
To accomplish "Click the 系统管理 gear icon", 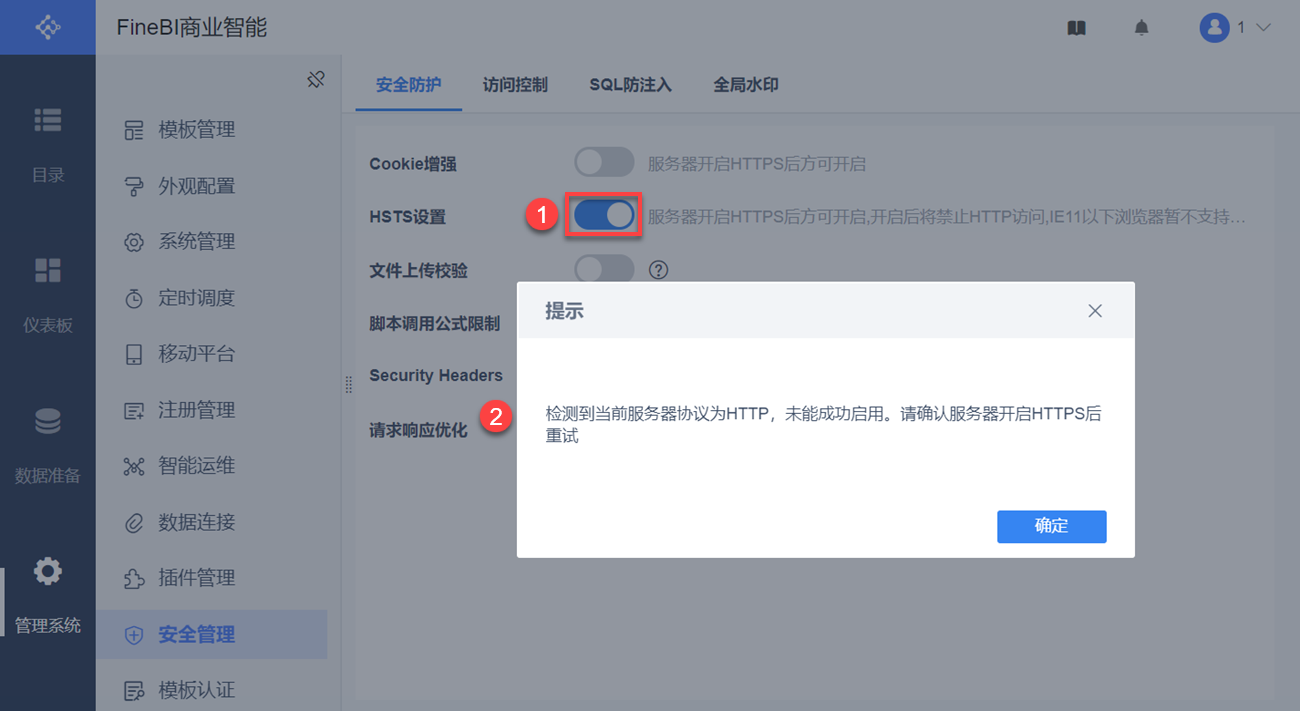I will 133,242.
